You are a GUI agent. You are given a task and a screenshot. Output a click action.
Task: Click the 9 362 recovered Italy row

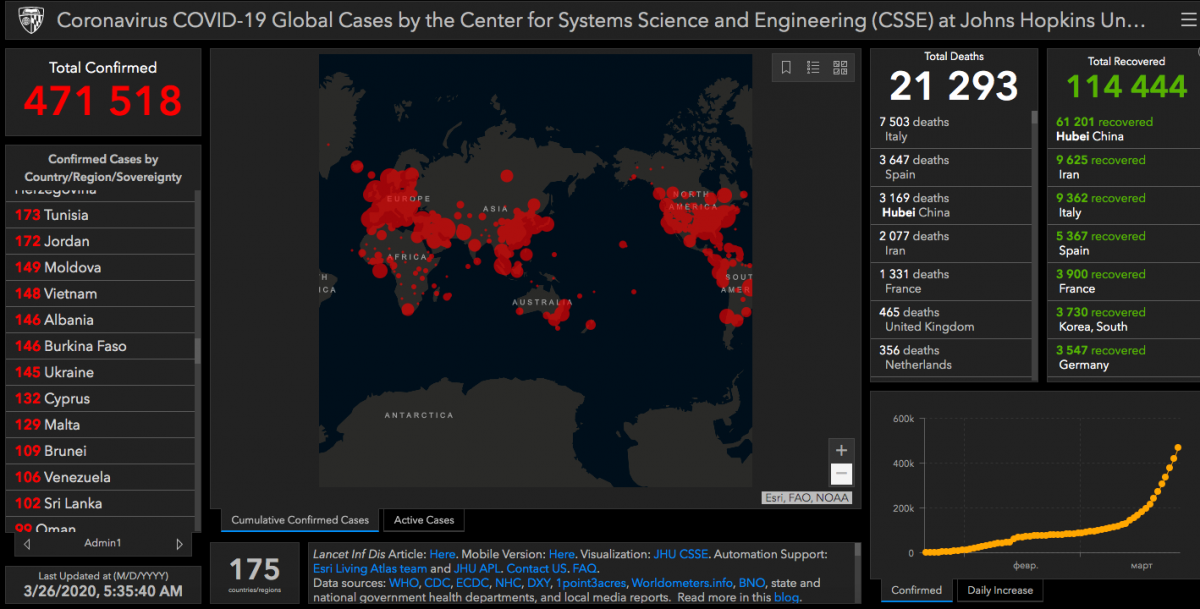pos(1123,205)
